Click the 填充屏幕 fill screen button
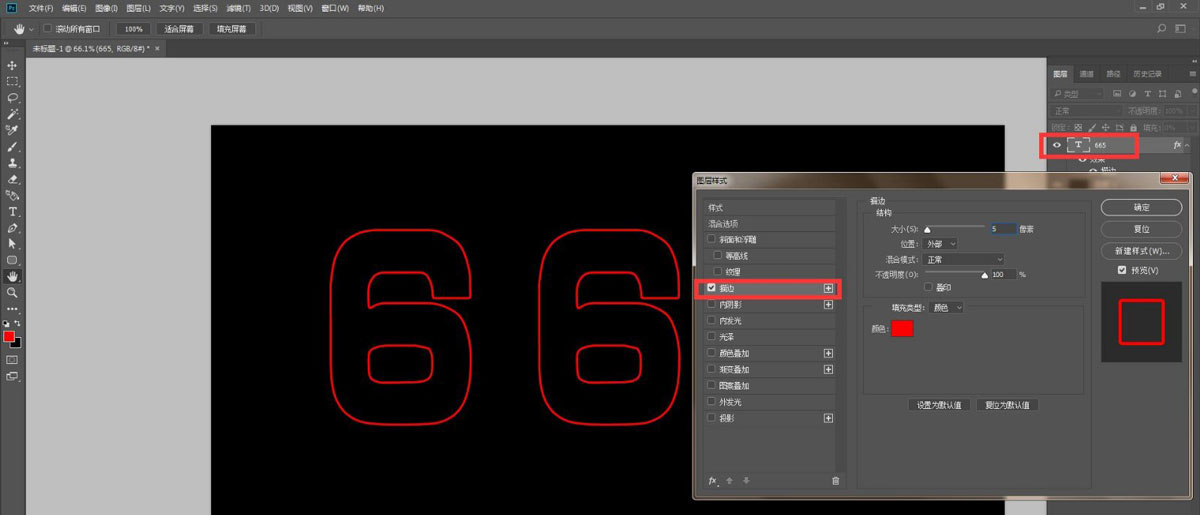The height and width of the screenshot is (515, 1200). coord(234,29)
